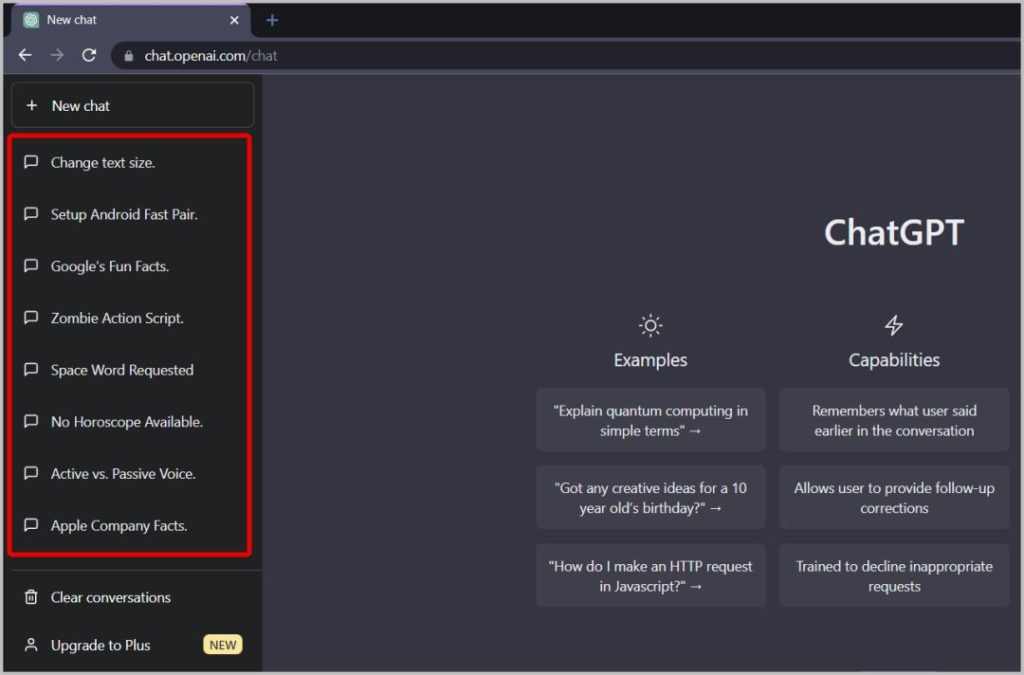Click the lightning icon above Capabilities

[894, 325]
